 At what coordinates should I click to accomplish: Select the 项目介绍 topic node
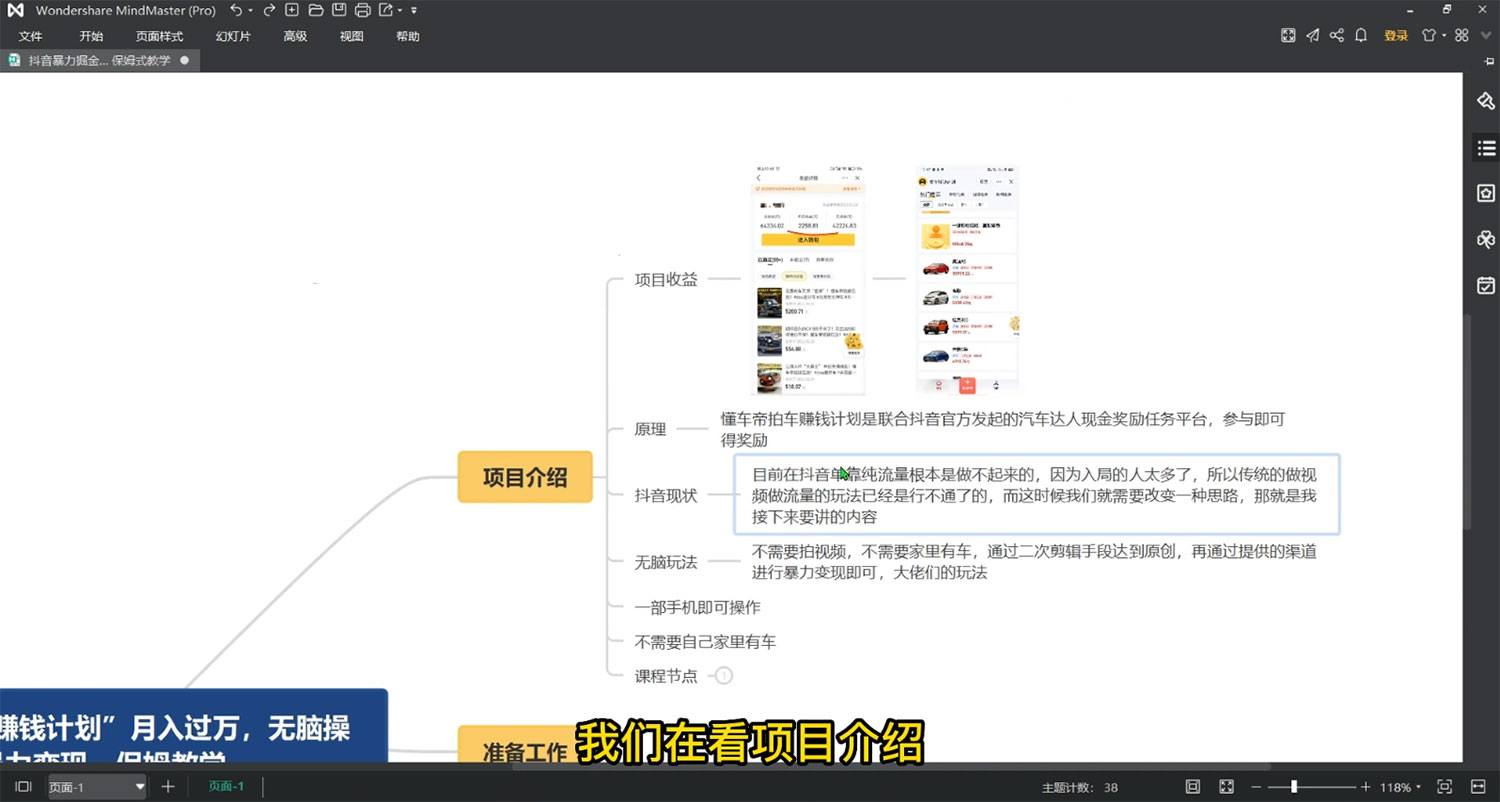point(525,477)
